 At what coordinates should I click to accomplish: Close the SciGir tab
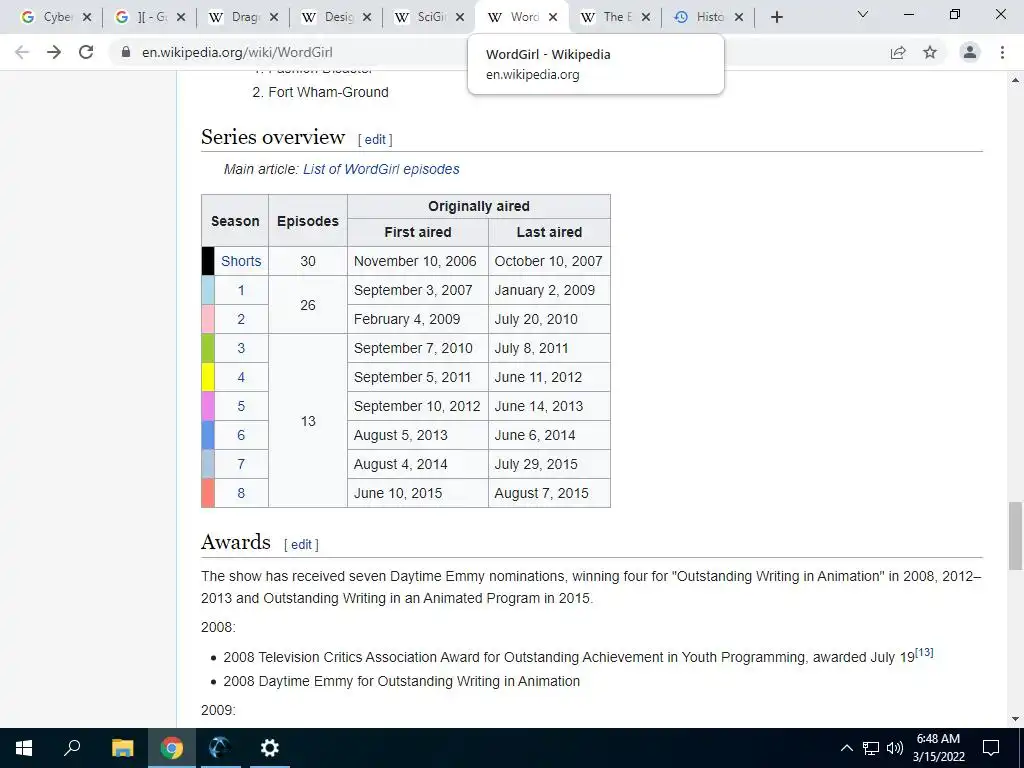coord(460,17)
